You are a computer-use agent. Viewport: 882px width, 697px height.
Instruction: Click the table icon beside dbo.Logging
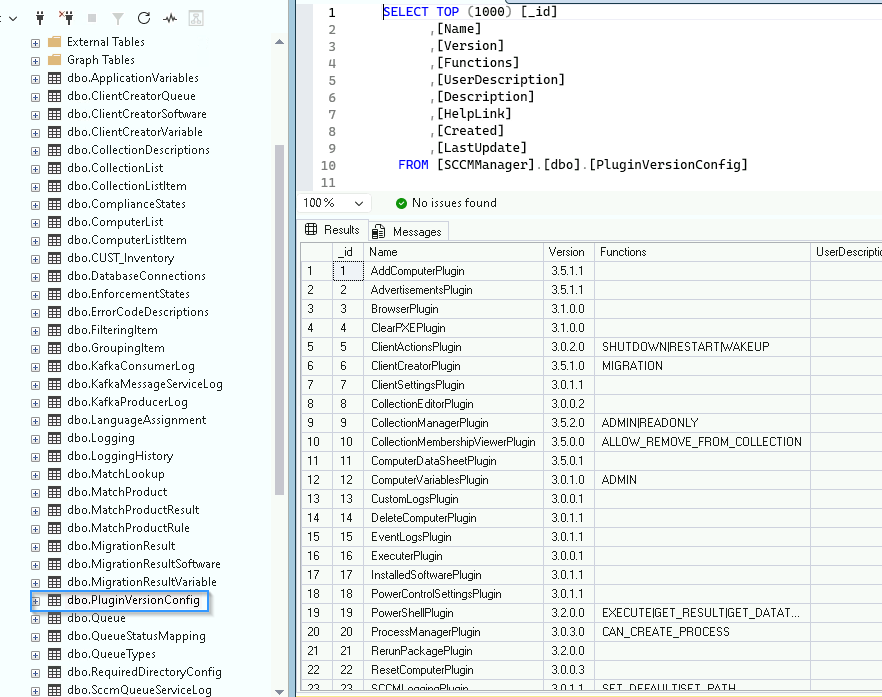[x=54, y=438]
